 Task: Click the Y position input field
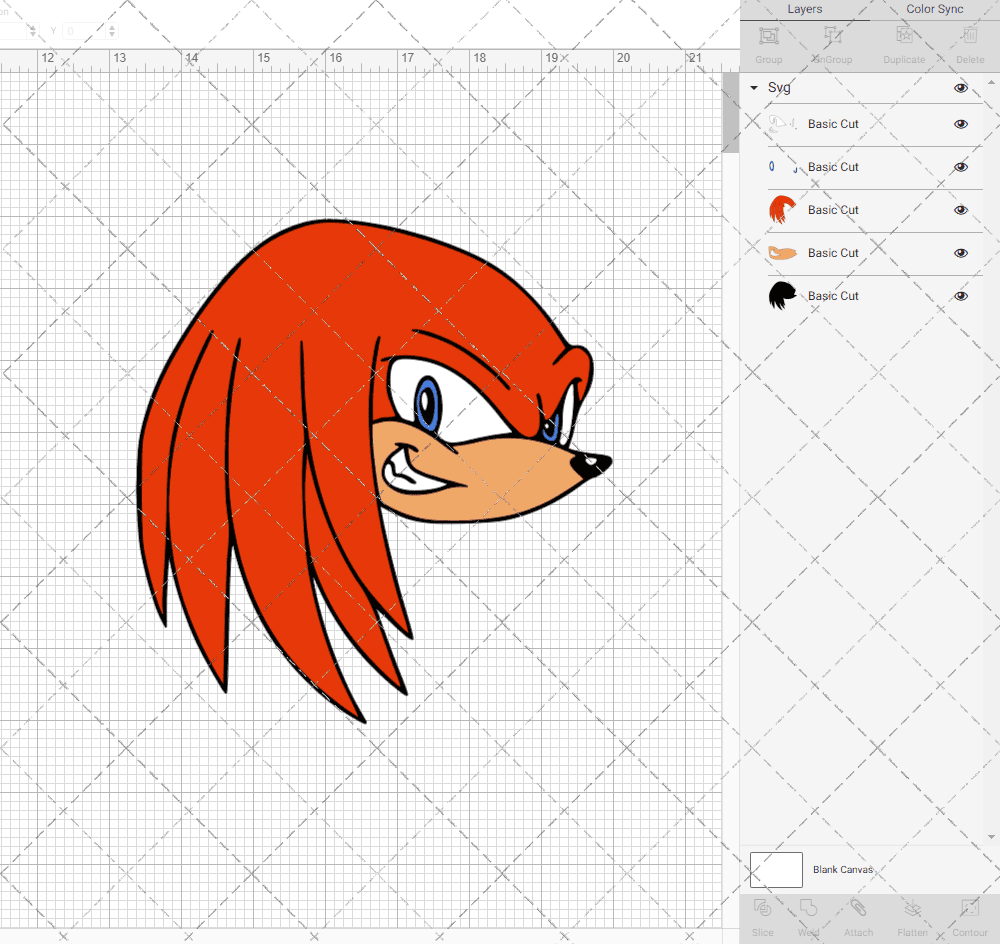[84, 31]
